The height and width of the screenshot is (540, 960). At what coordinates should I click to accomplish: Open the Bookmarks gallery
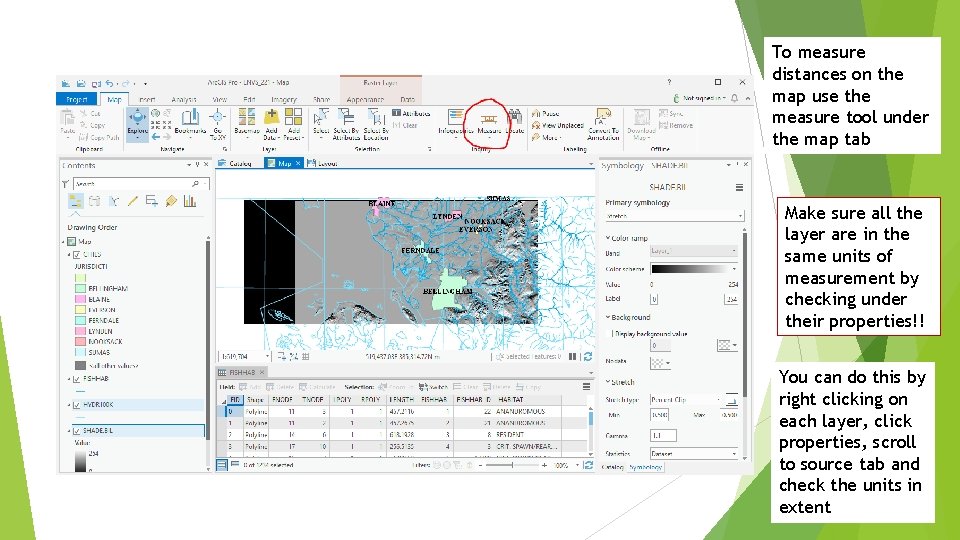[190, 122]
